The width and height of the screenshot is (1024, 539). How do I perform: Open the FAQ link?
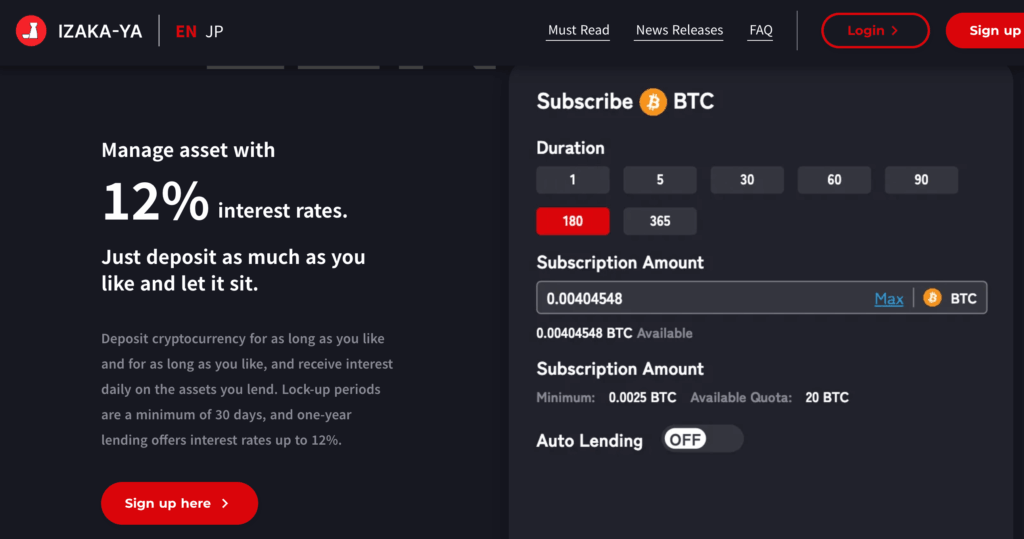coord(761,30)
